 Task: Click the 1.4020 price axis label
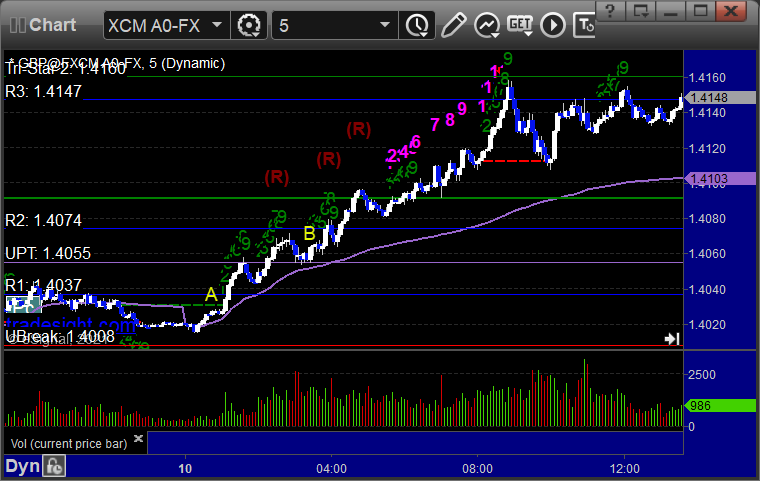[x=707, y=324]
